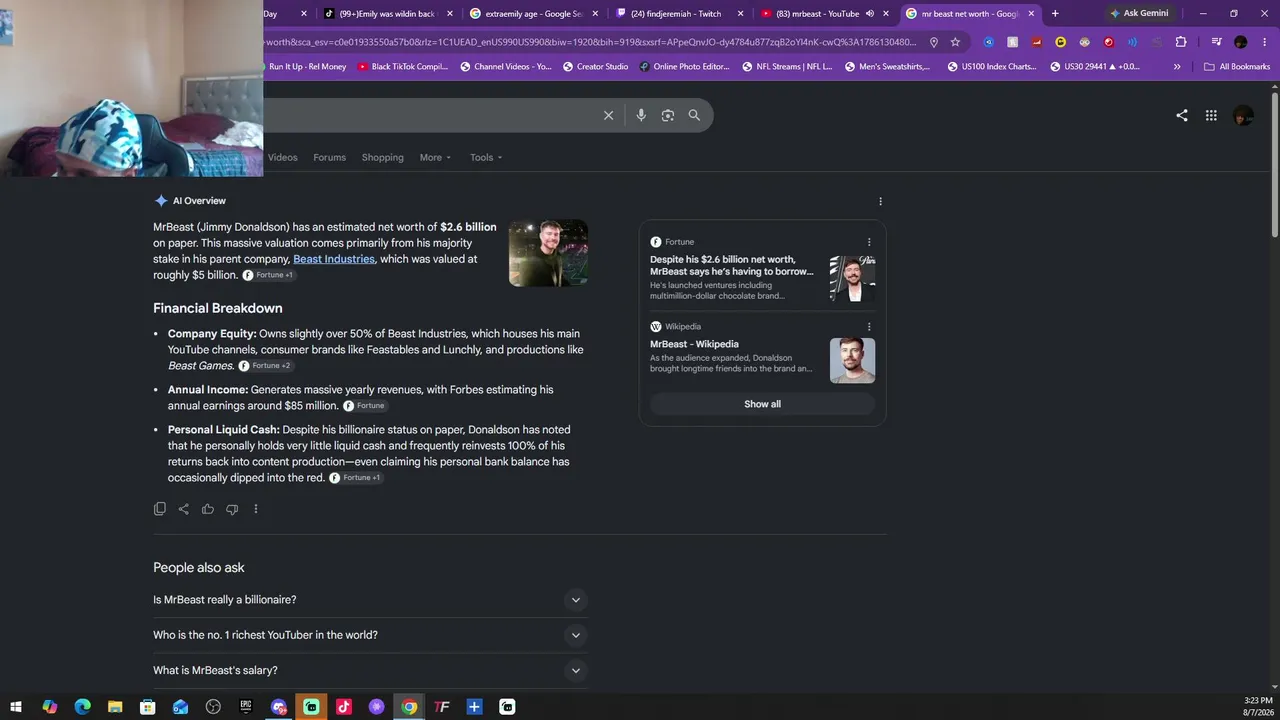1280x720 pixels.
Task: Switch to the Emily was wildin TikTok tab
Action: pyautogui.click(x=388, y=14)
